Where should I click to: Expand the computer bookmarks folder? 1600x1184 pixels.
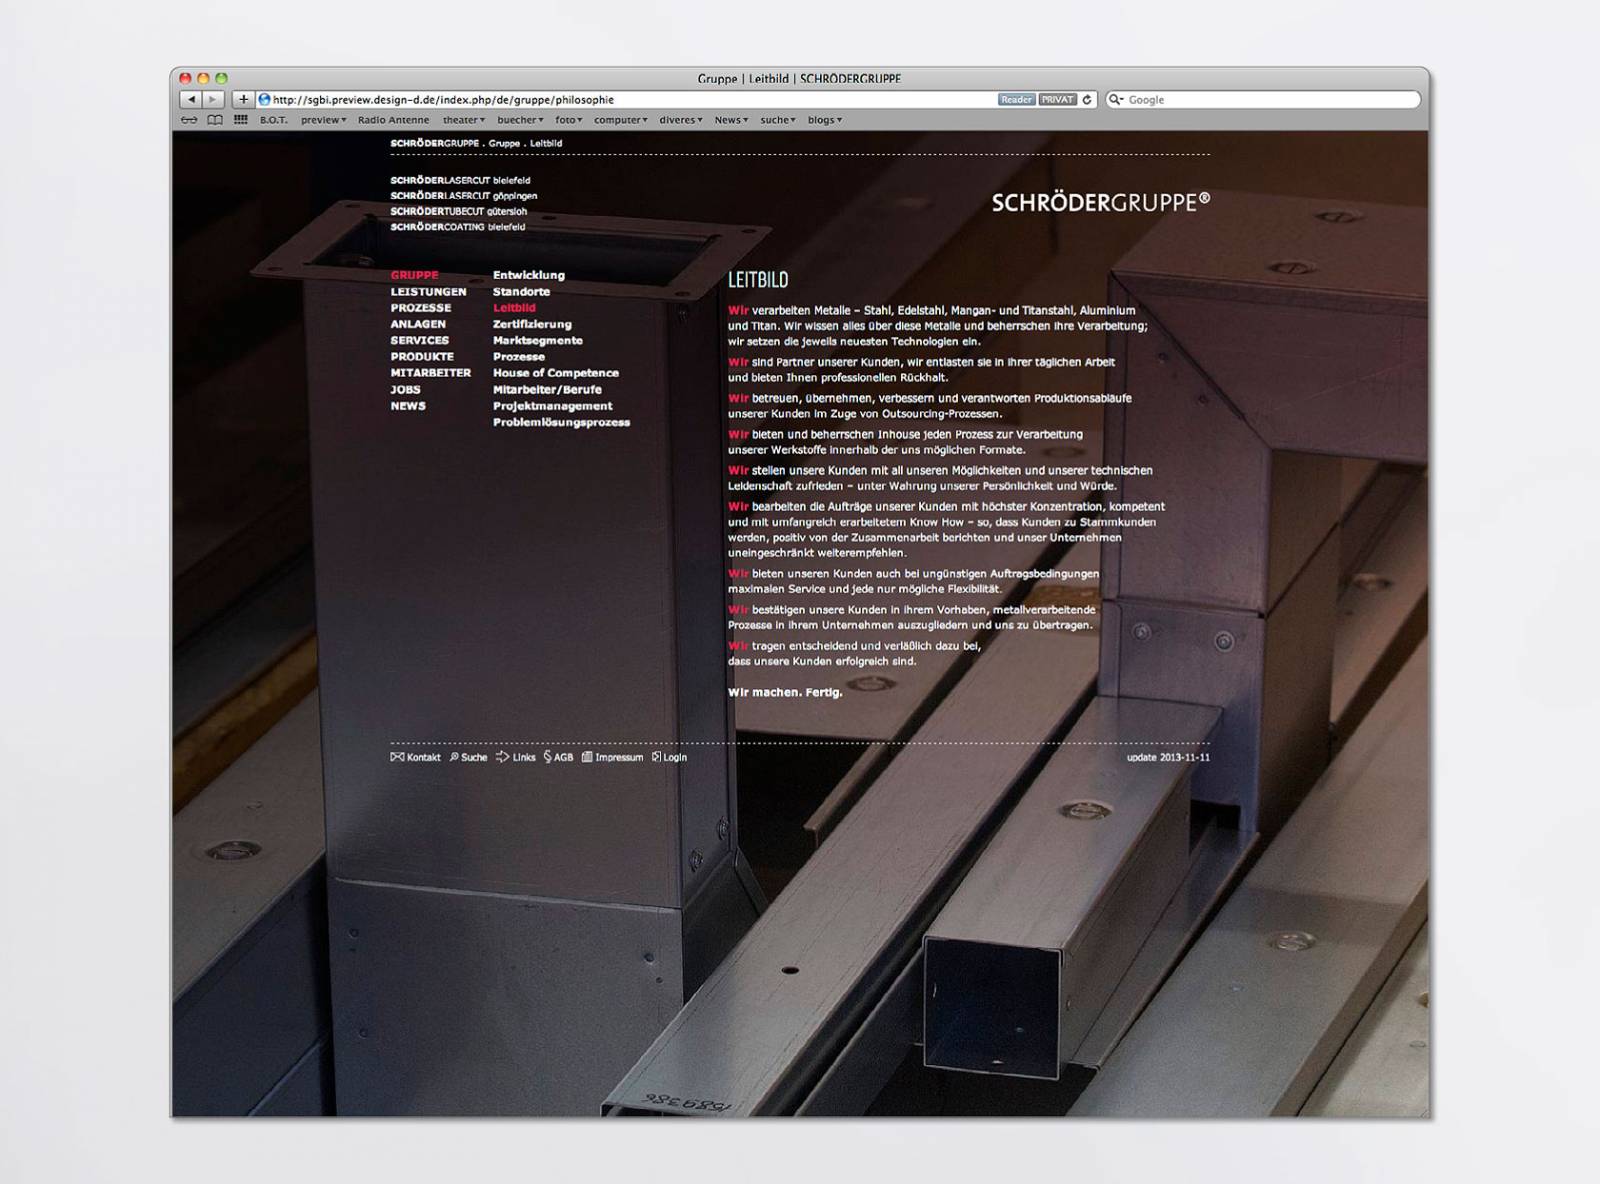coord(621,120)
